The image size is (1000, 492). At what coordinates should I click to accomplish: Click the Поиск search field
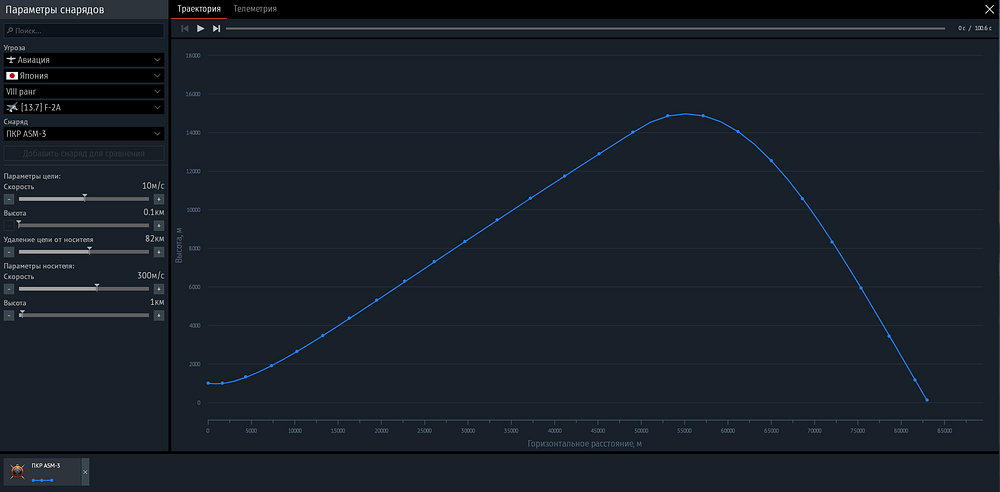(84, 31)
